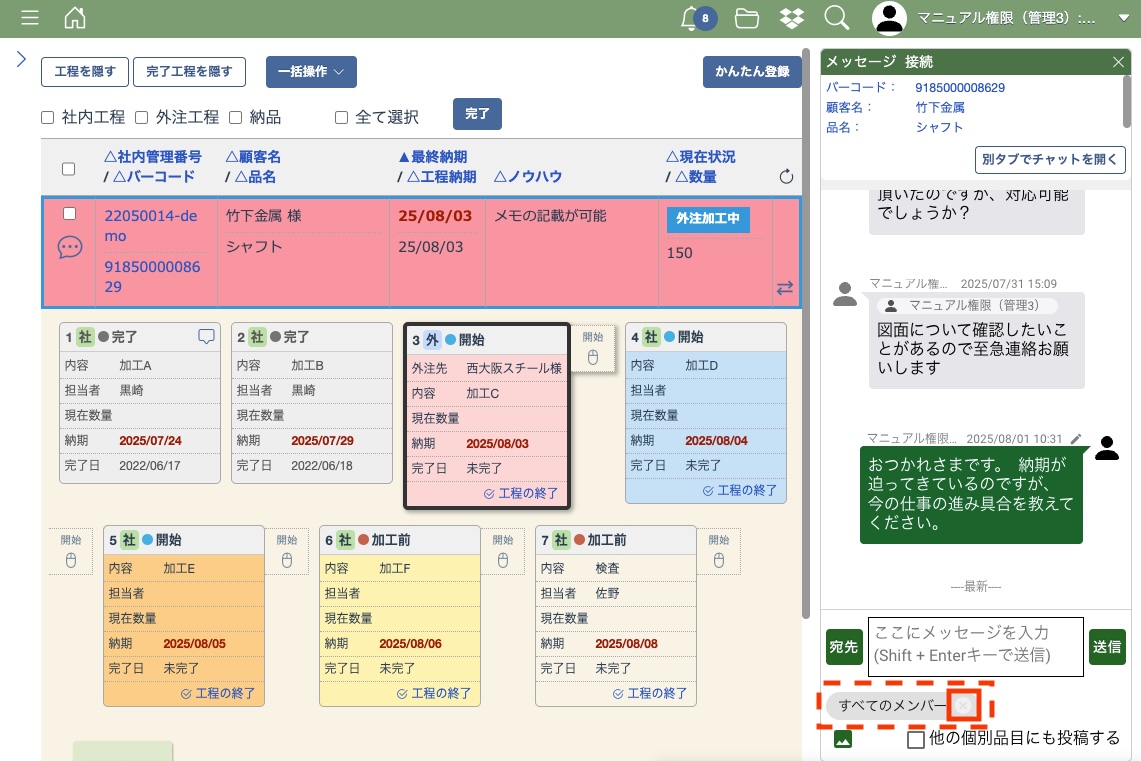Open the hamburger menu
This screenshot has width=1141, height=761.
tap(30, 18)
